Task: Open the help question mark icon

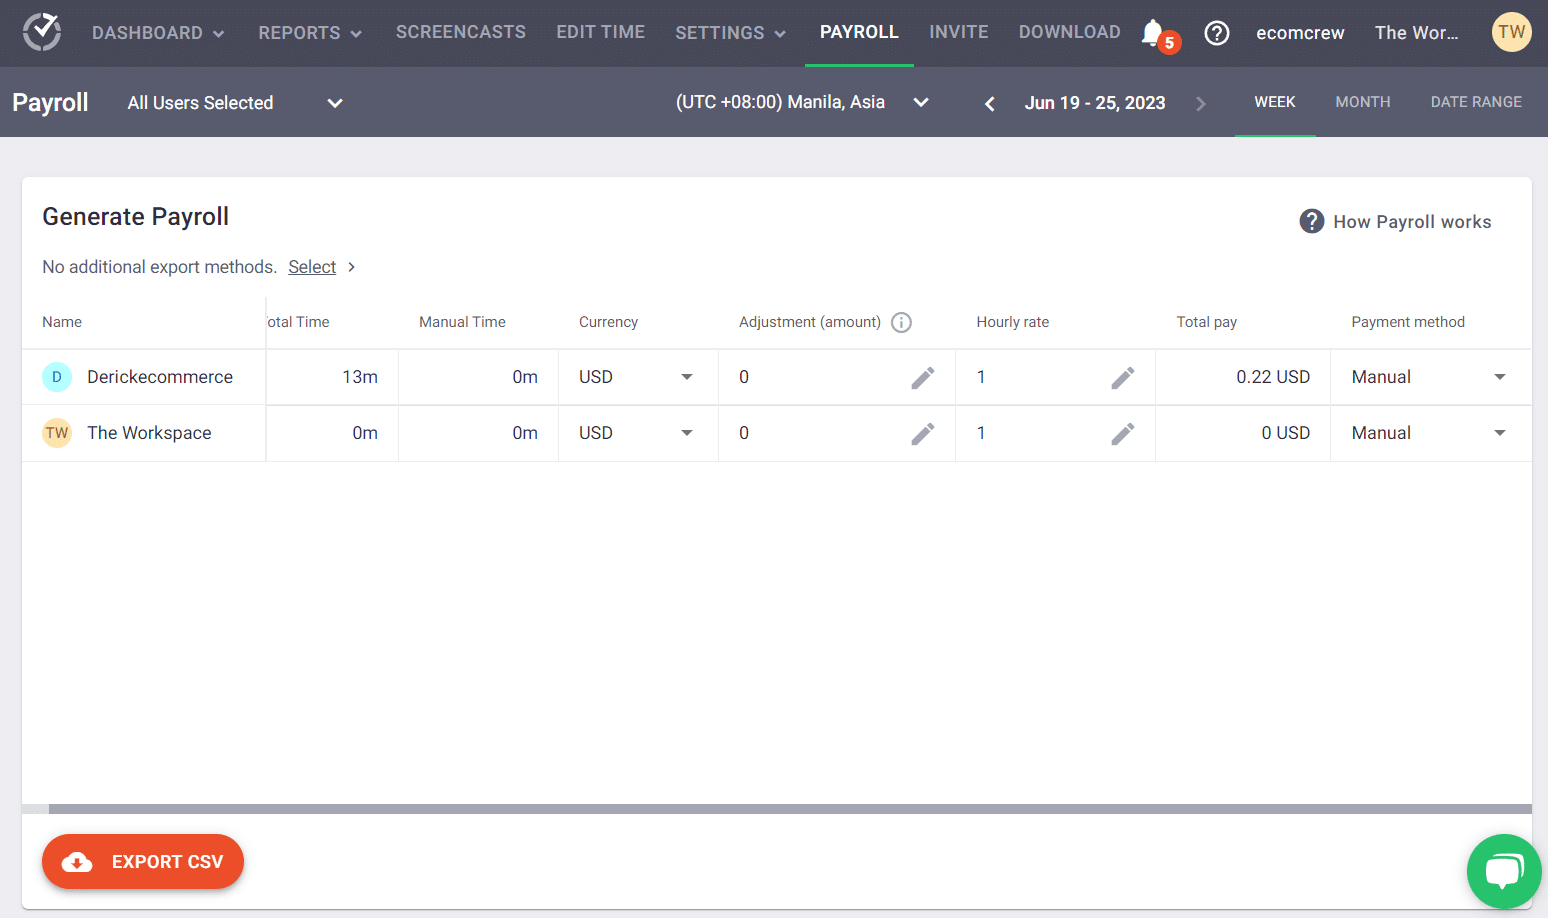Action: coord(1216,33)
